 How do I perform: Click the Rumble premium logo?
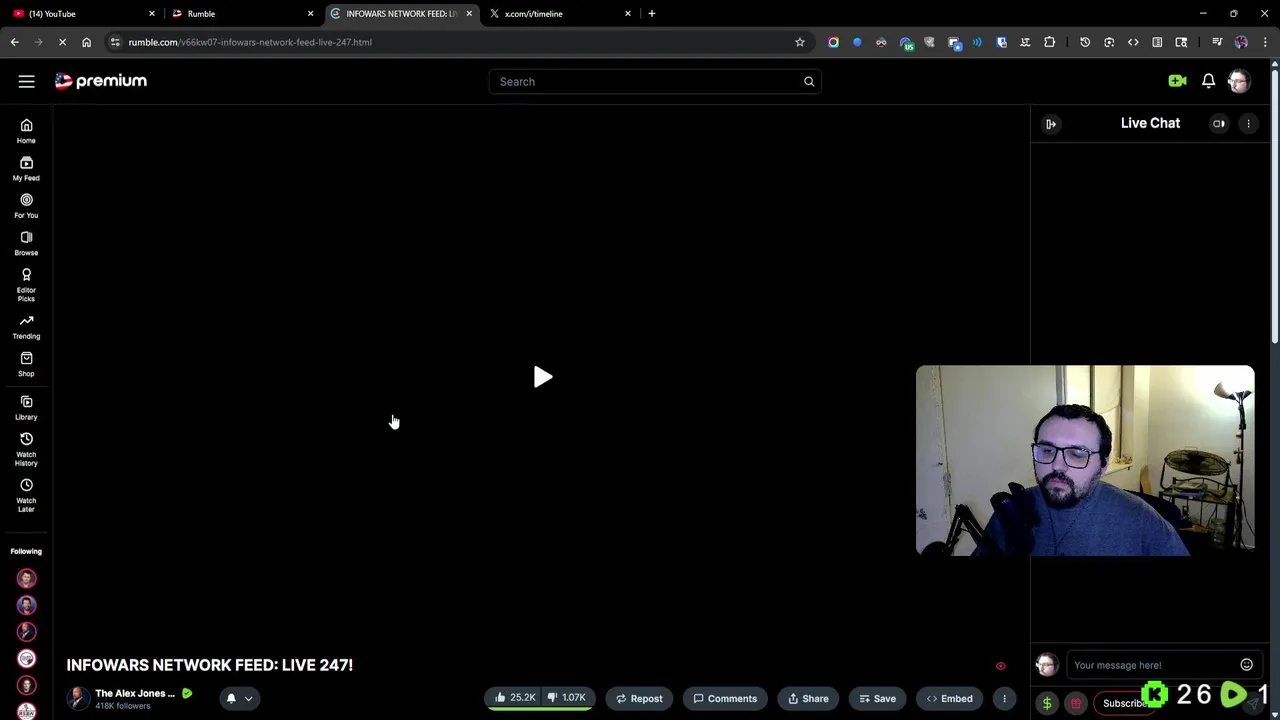pos(100,81)
